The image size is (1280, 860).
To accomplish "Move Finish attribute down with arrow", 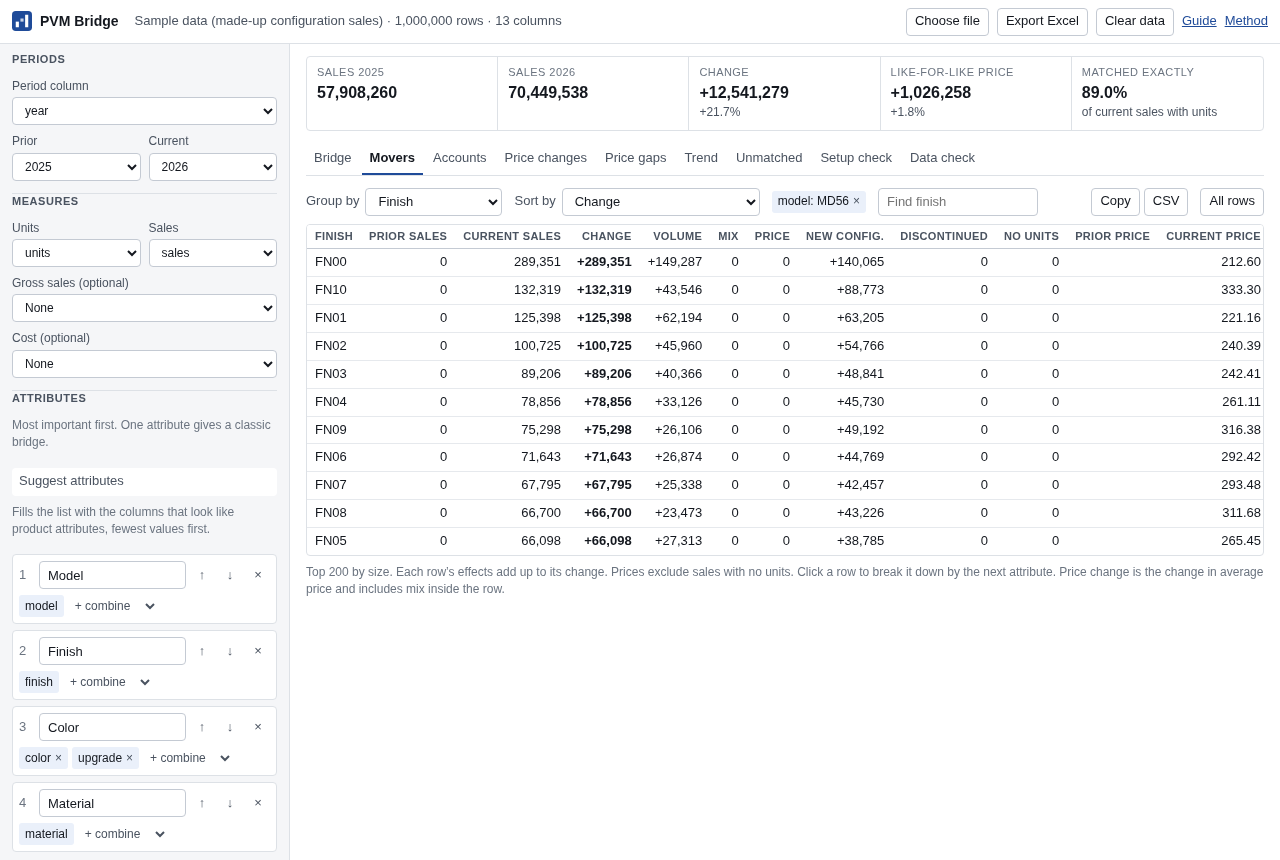I will pos(230,651).
